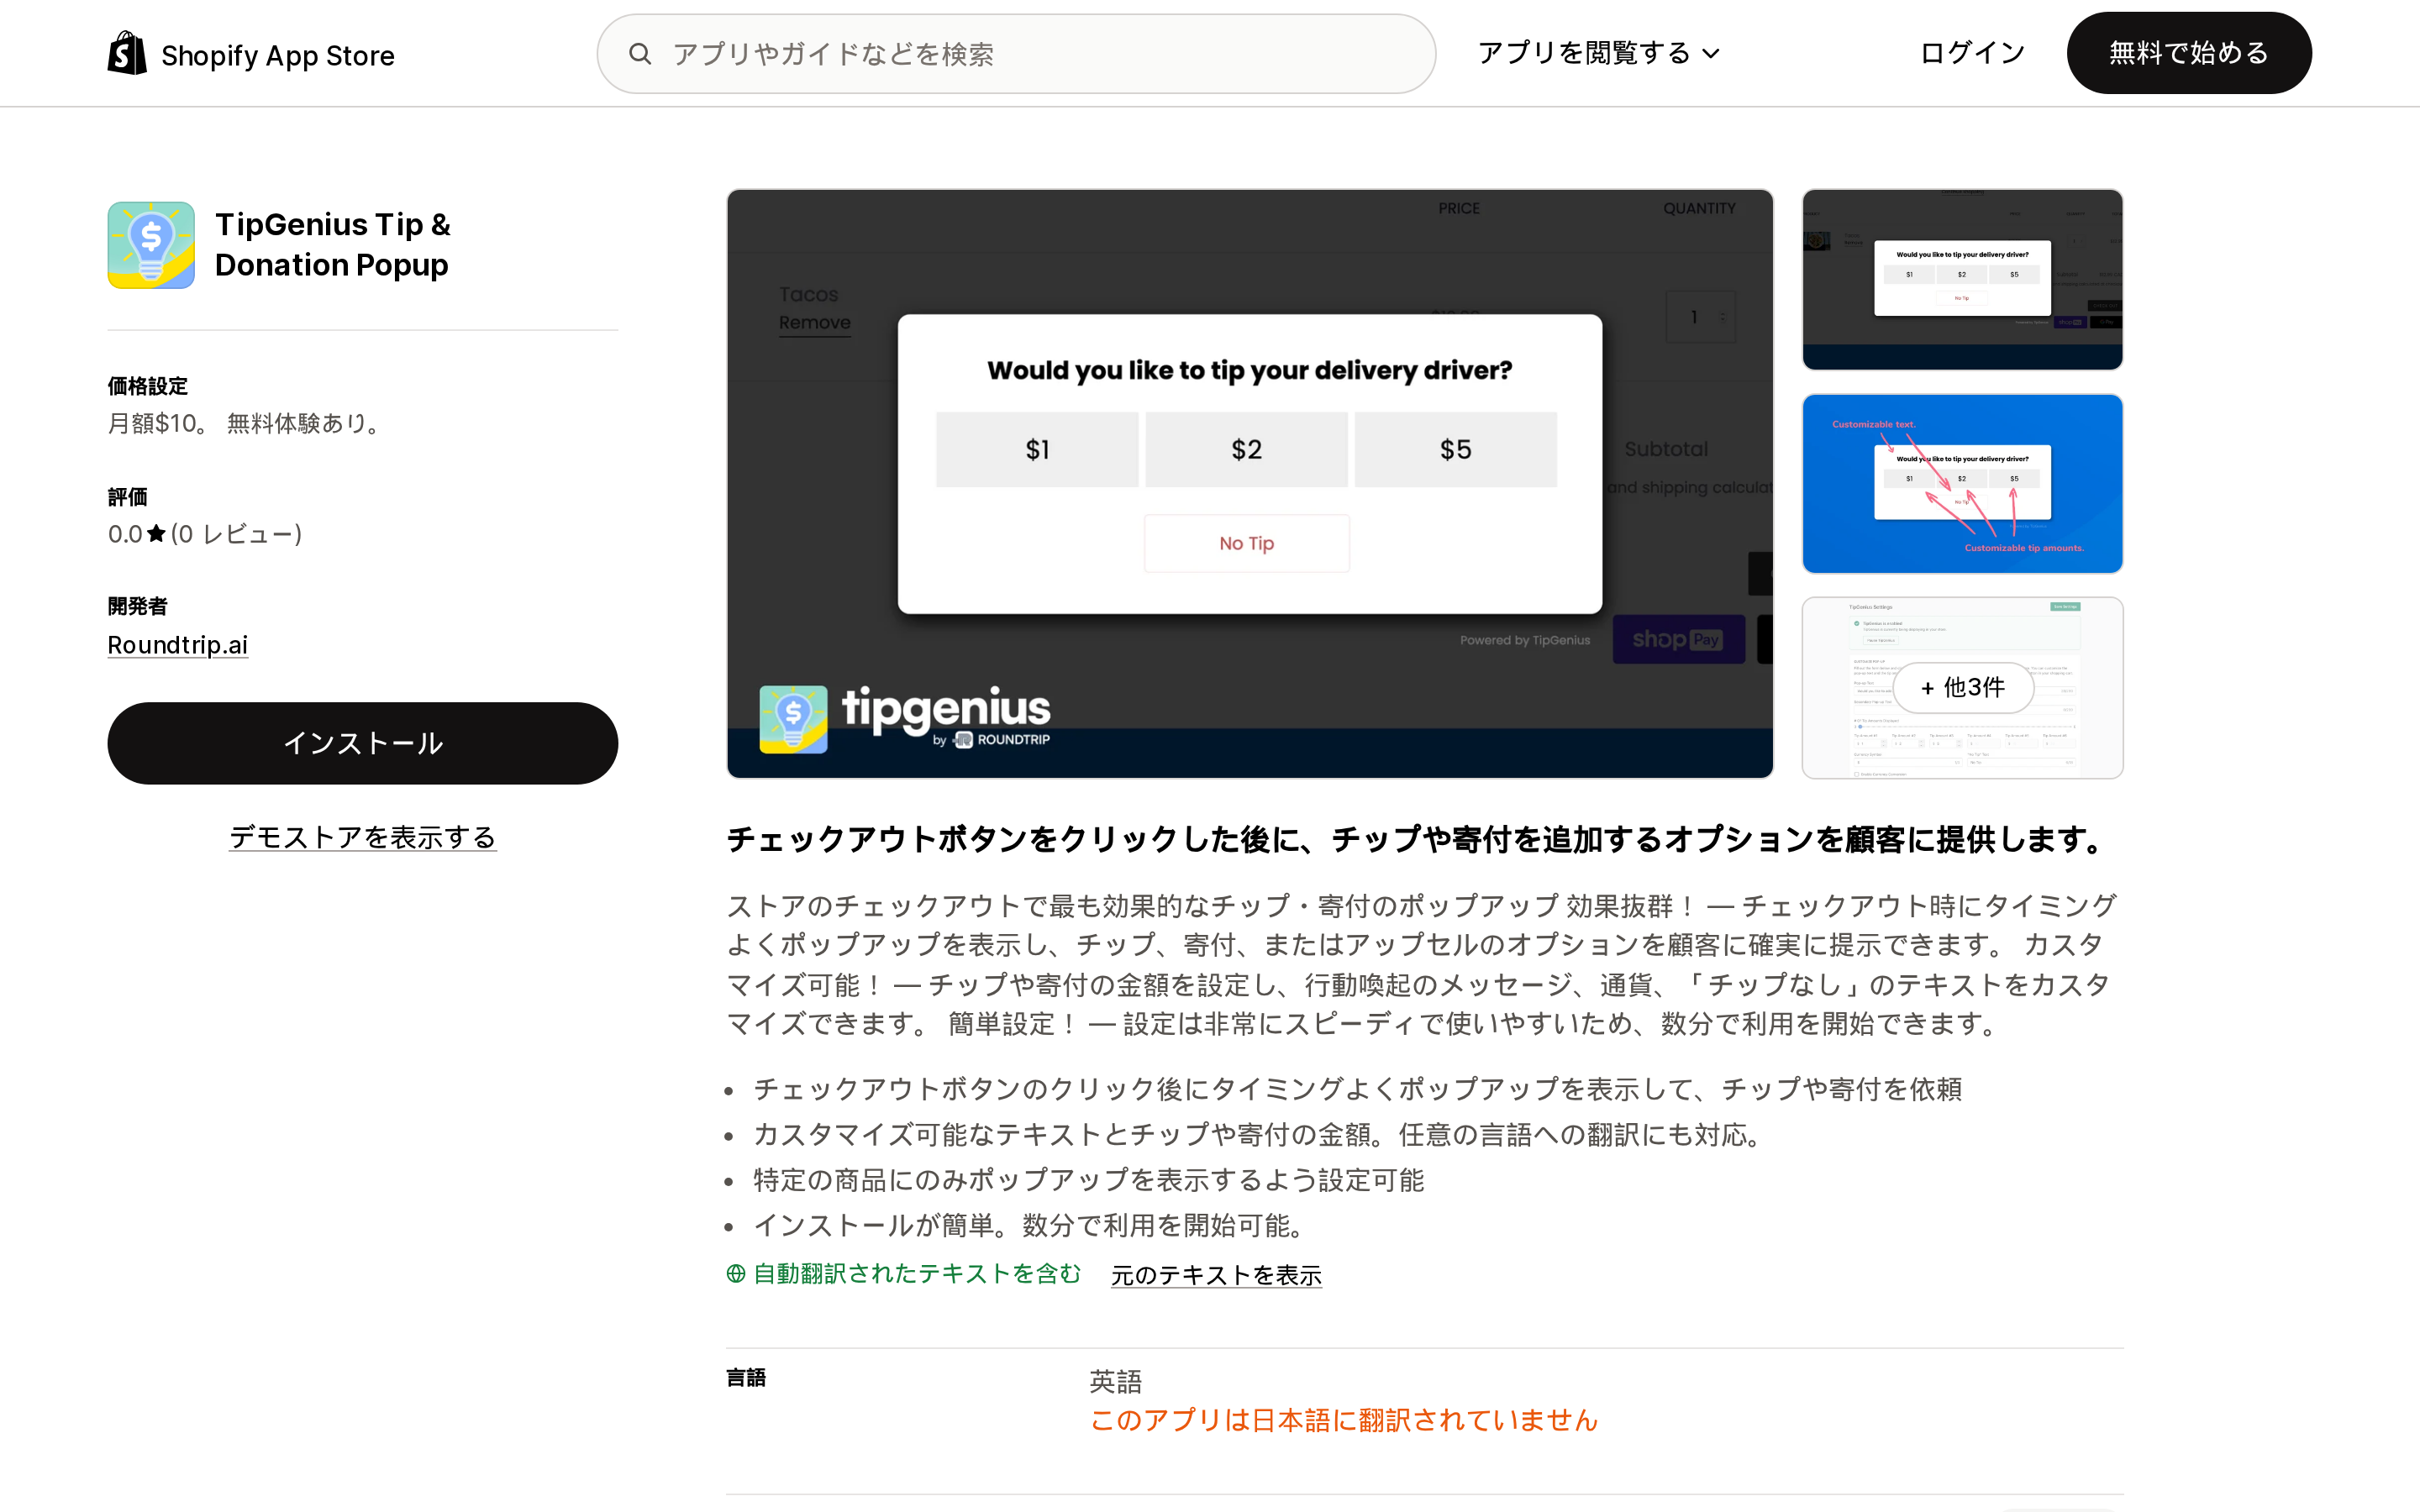Viewport: 2420px width, 1512px height.
Task: Click the tipgenius logo in main screenshot
Action: (905, 718)
